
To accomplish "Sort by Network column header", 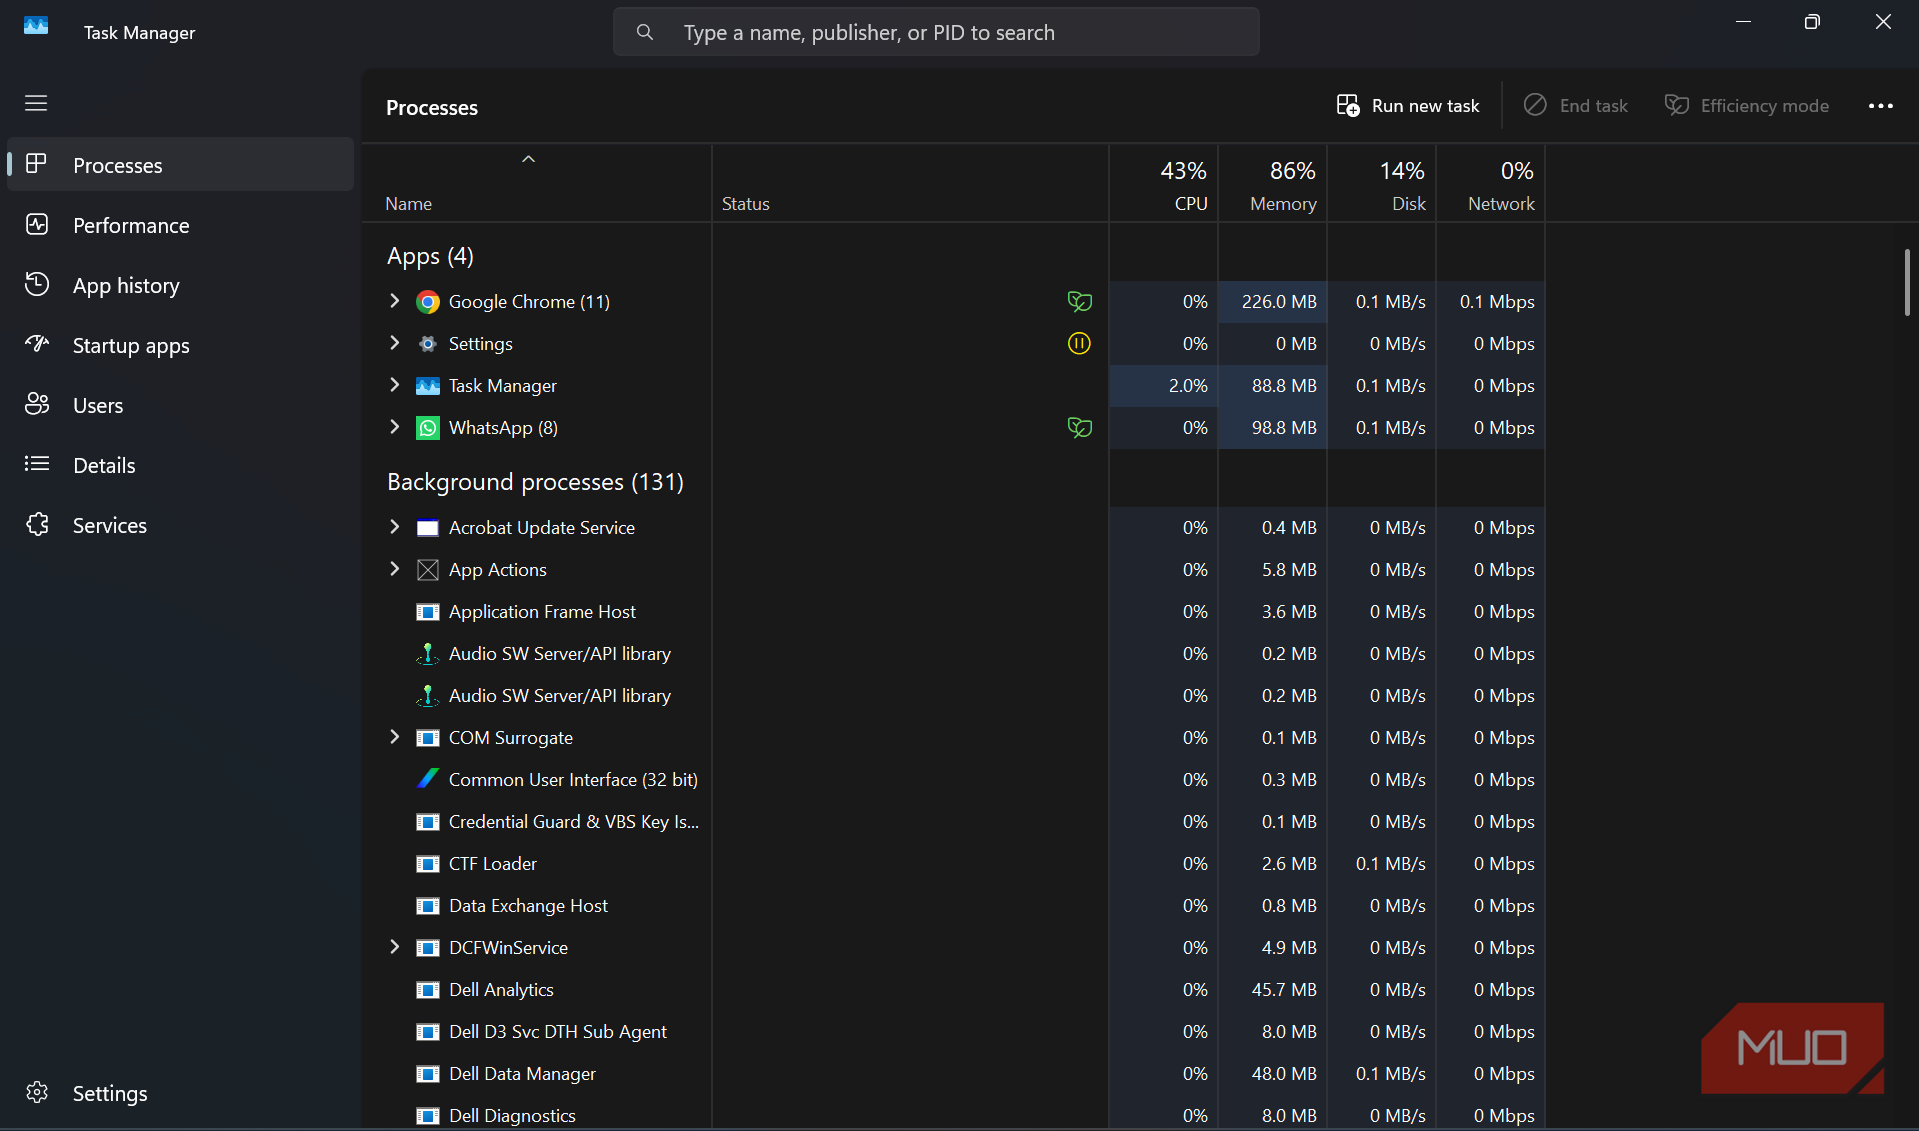I will pyautogui.click(x=1491, y=184).
